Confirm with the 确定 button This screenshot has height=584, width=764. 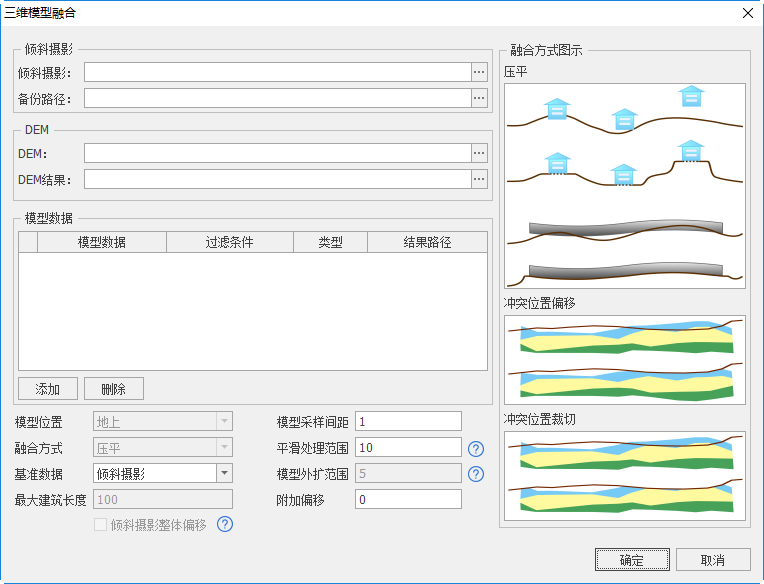631,559
